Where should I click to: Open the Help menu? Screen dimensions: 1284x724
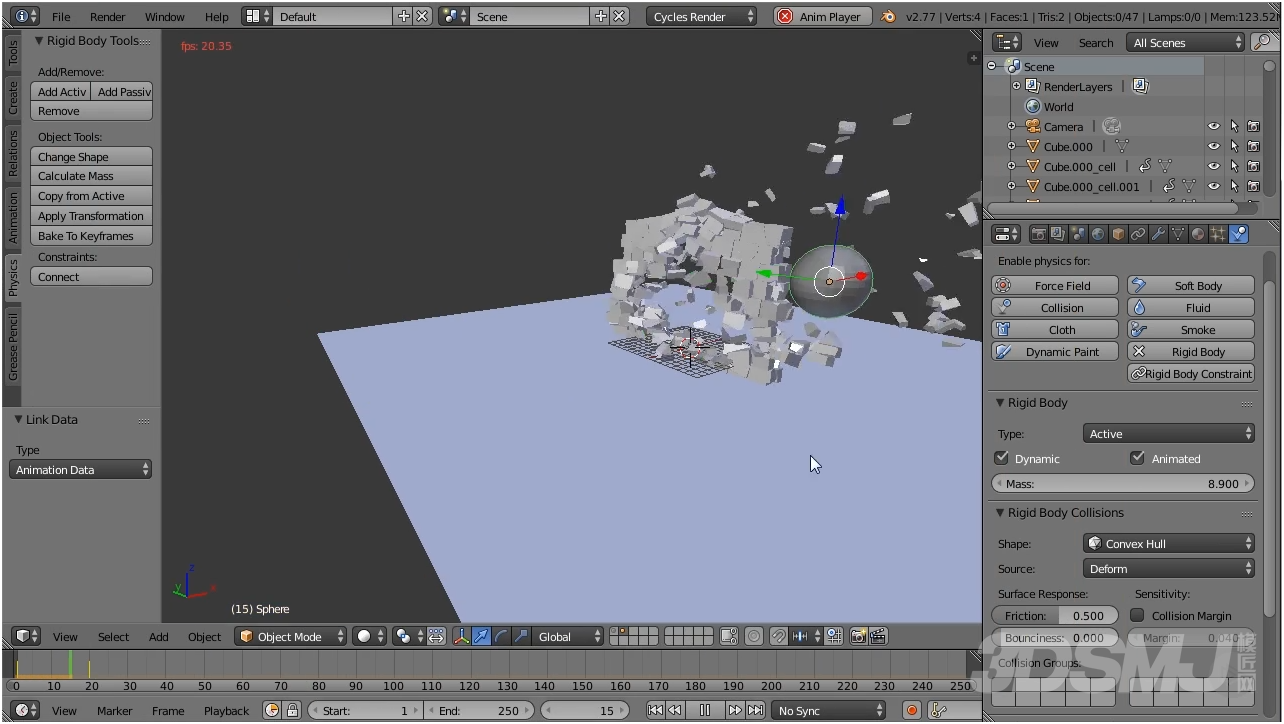[x=216, y=16]
